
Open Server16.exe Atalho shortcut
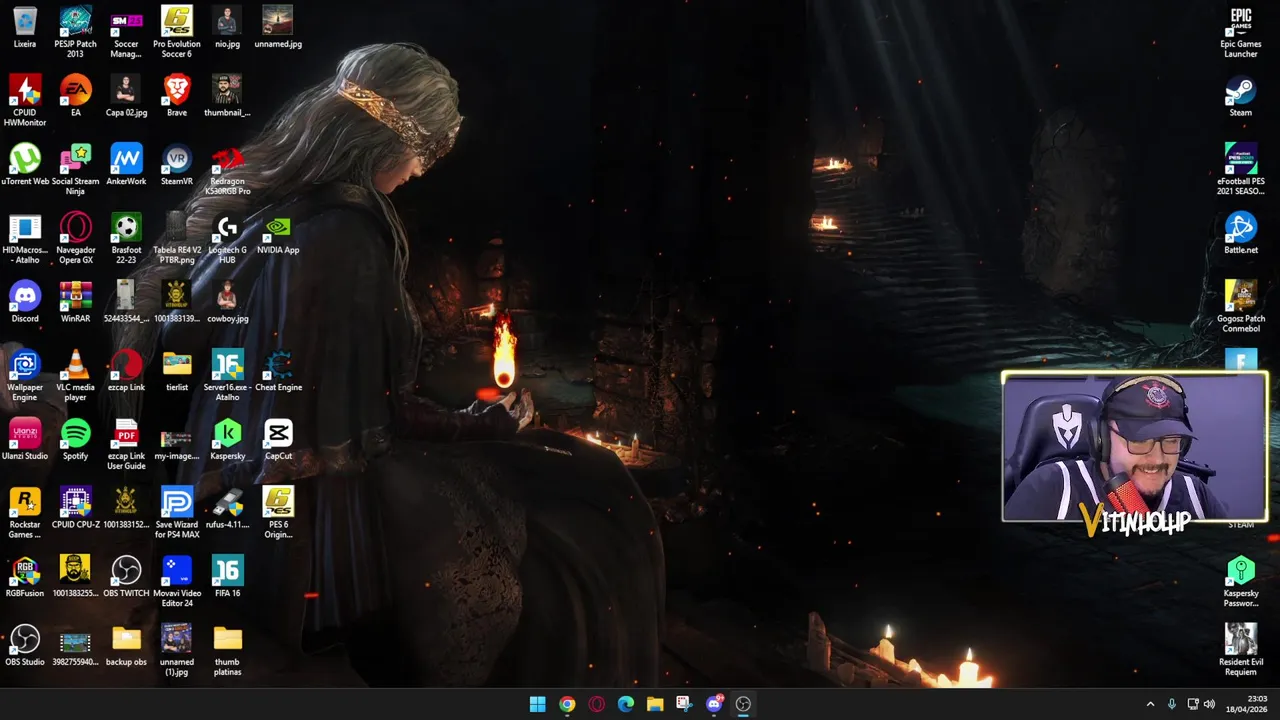(x=227, y=375)
